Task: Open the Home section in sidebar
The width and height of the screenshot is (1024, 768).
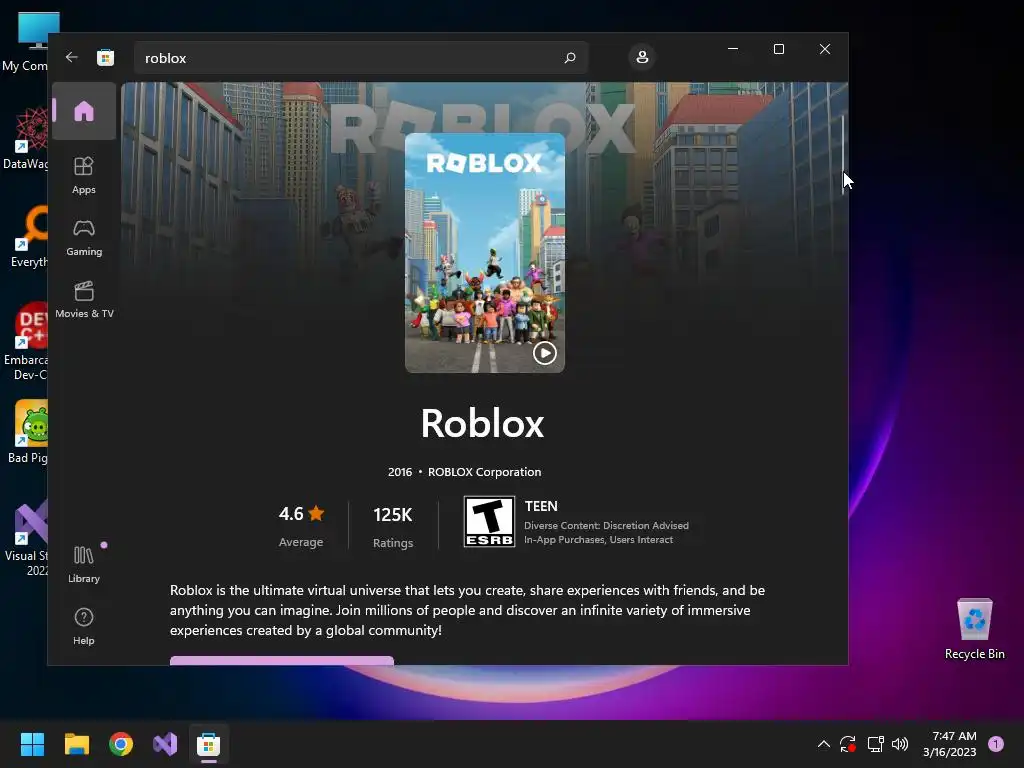Action: pyautogui.click(x=84, y=111)
